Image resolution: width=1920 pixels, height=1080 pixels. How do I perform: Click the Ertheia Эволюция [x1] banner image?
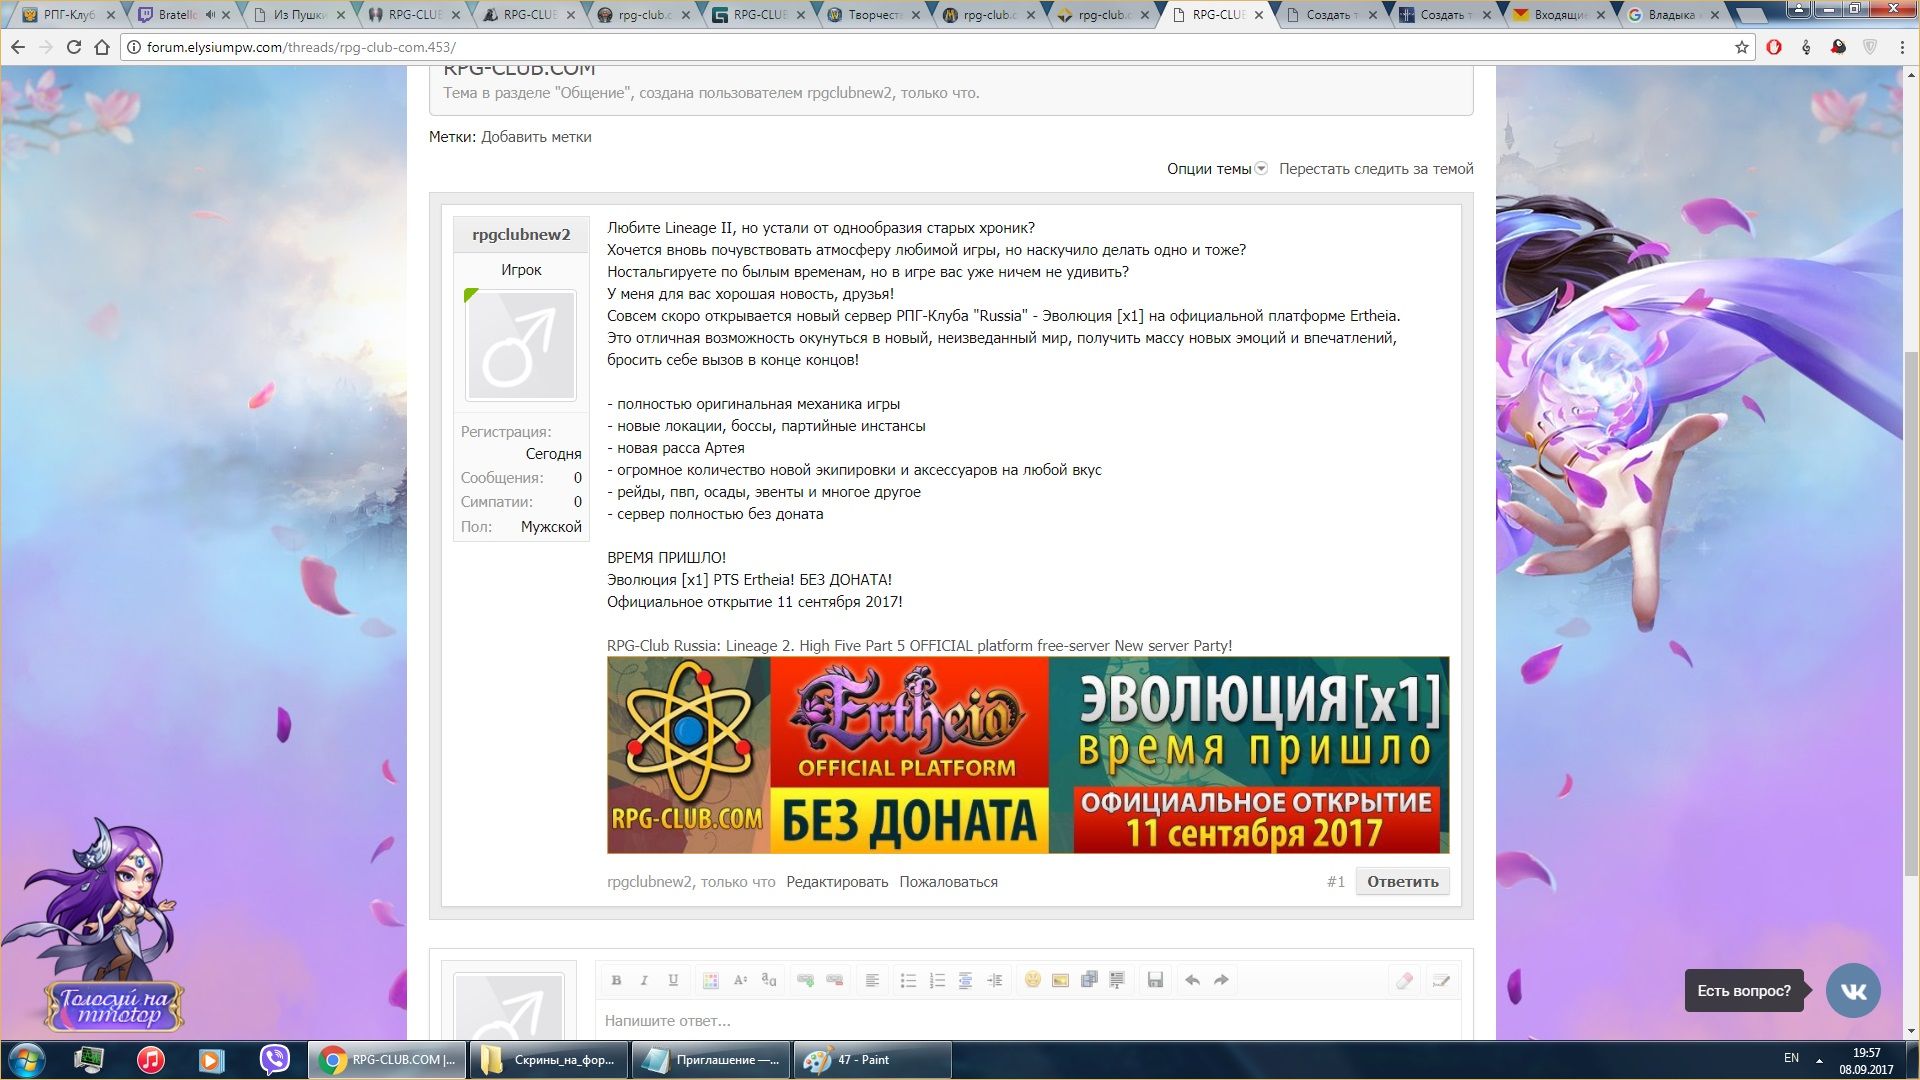pyautogui.click(x=1028, y=755)
